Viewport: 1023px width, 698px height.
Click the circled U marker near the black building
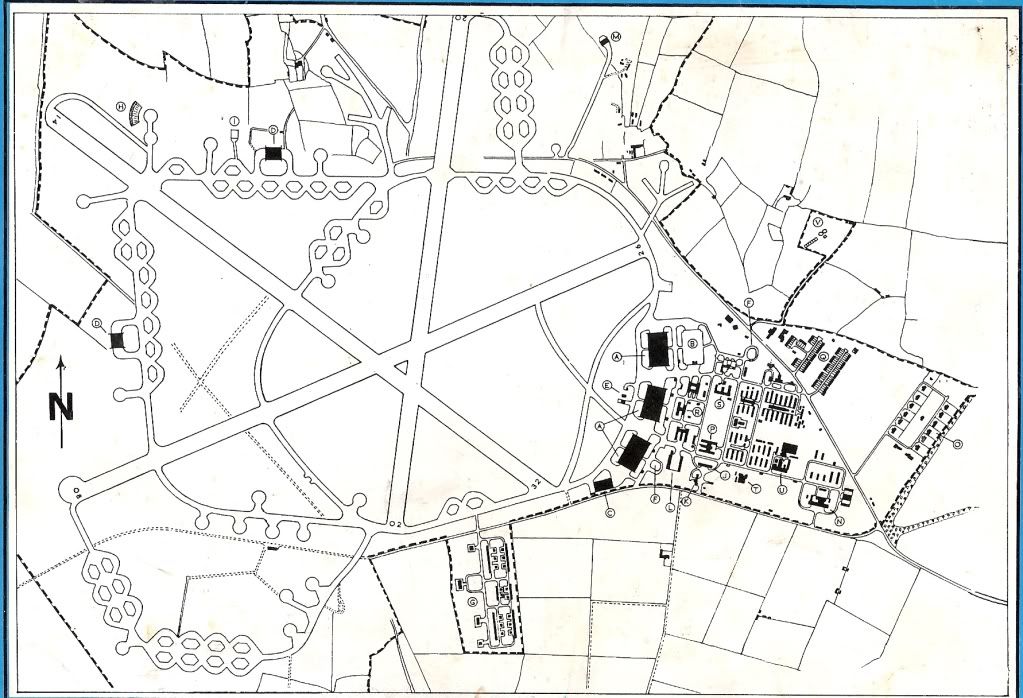782,488
